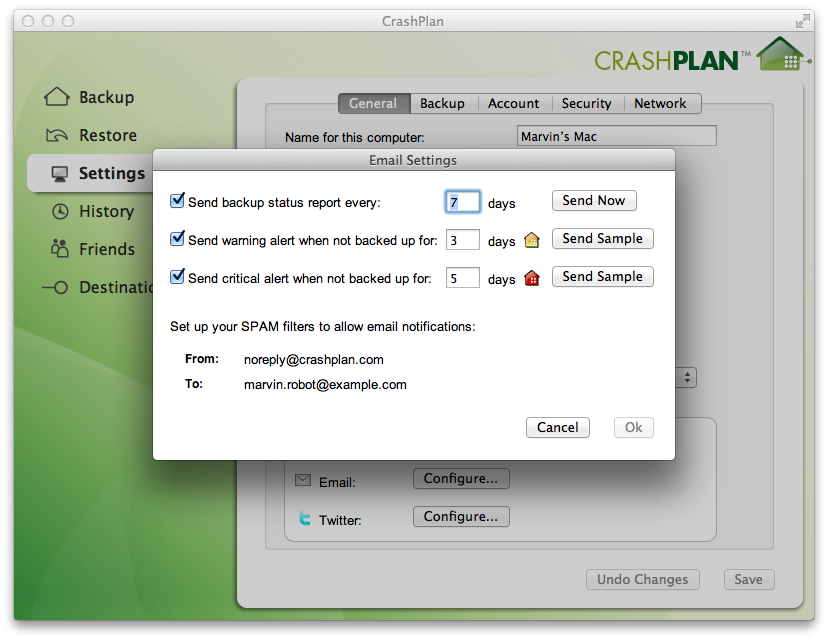Click the Settings monitor icon

(60, 173)
